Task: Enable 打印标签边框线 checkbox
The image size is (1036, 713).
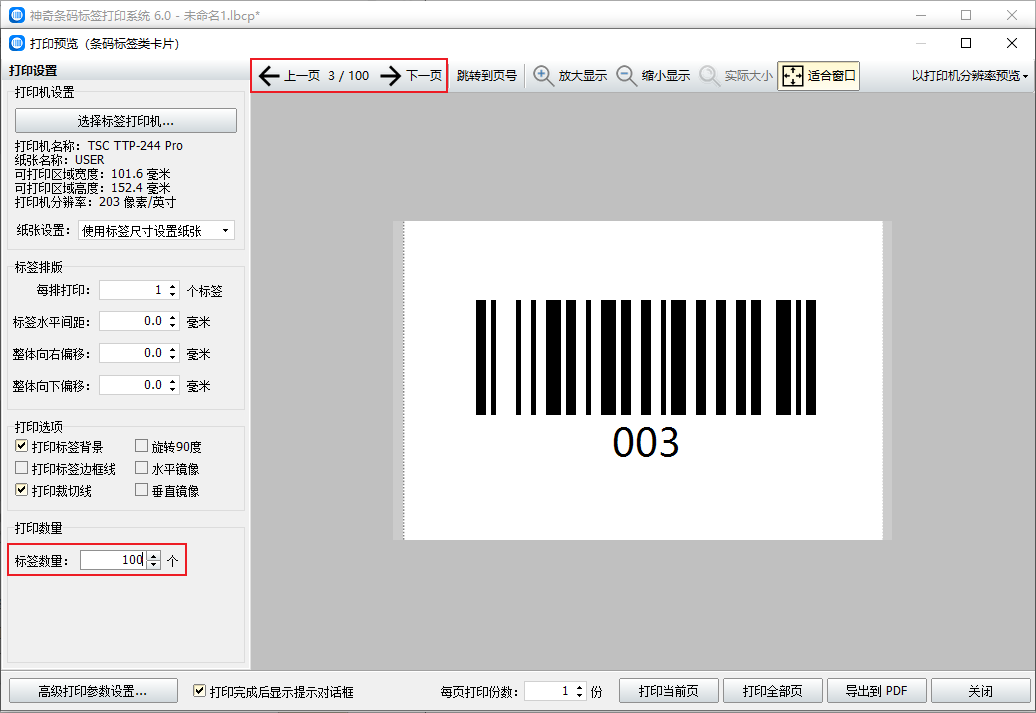Action: tap(21, 469)
